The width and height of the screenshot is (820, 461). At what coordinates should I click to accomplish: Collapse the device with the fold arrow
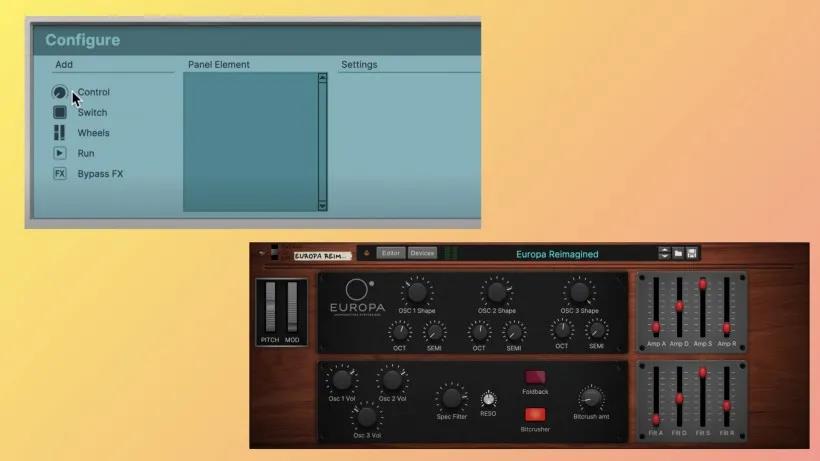[x=261, y=253]
